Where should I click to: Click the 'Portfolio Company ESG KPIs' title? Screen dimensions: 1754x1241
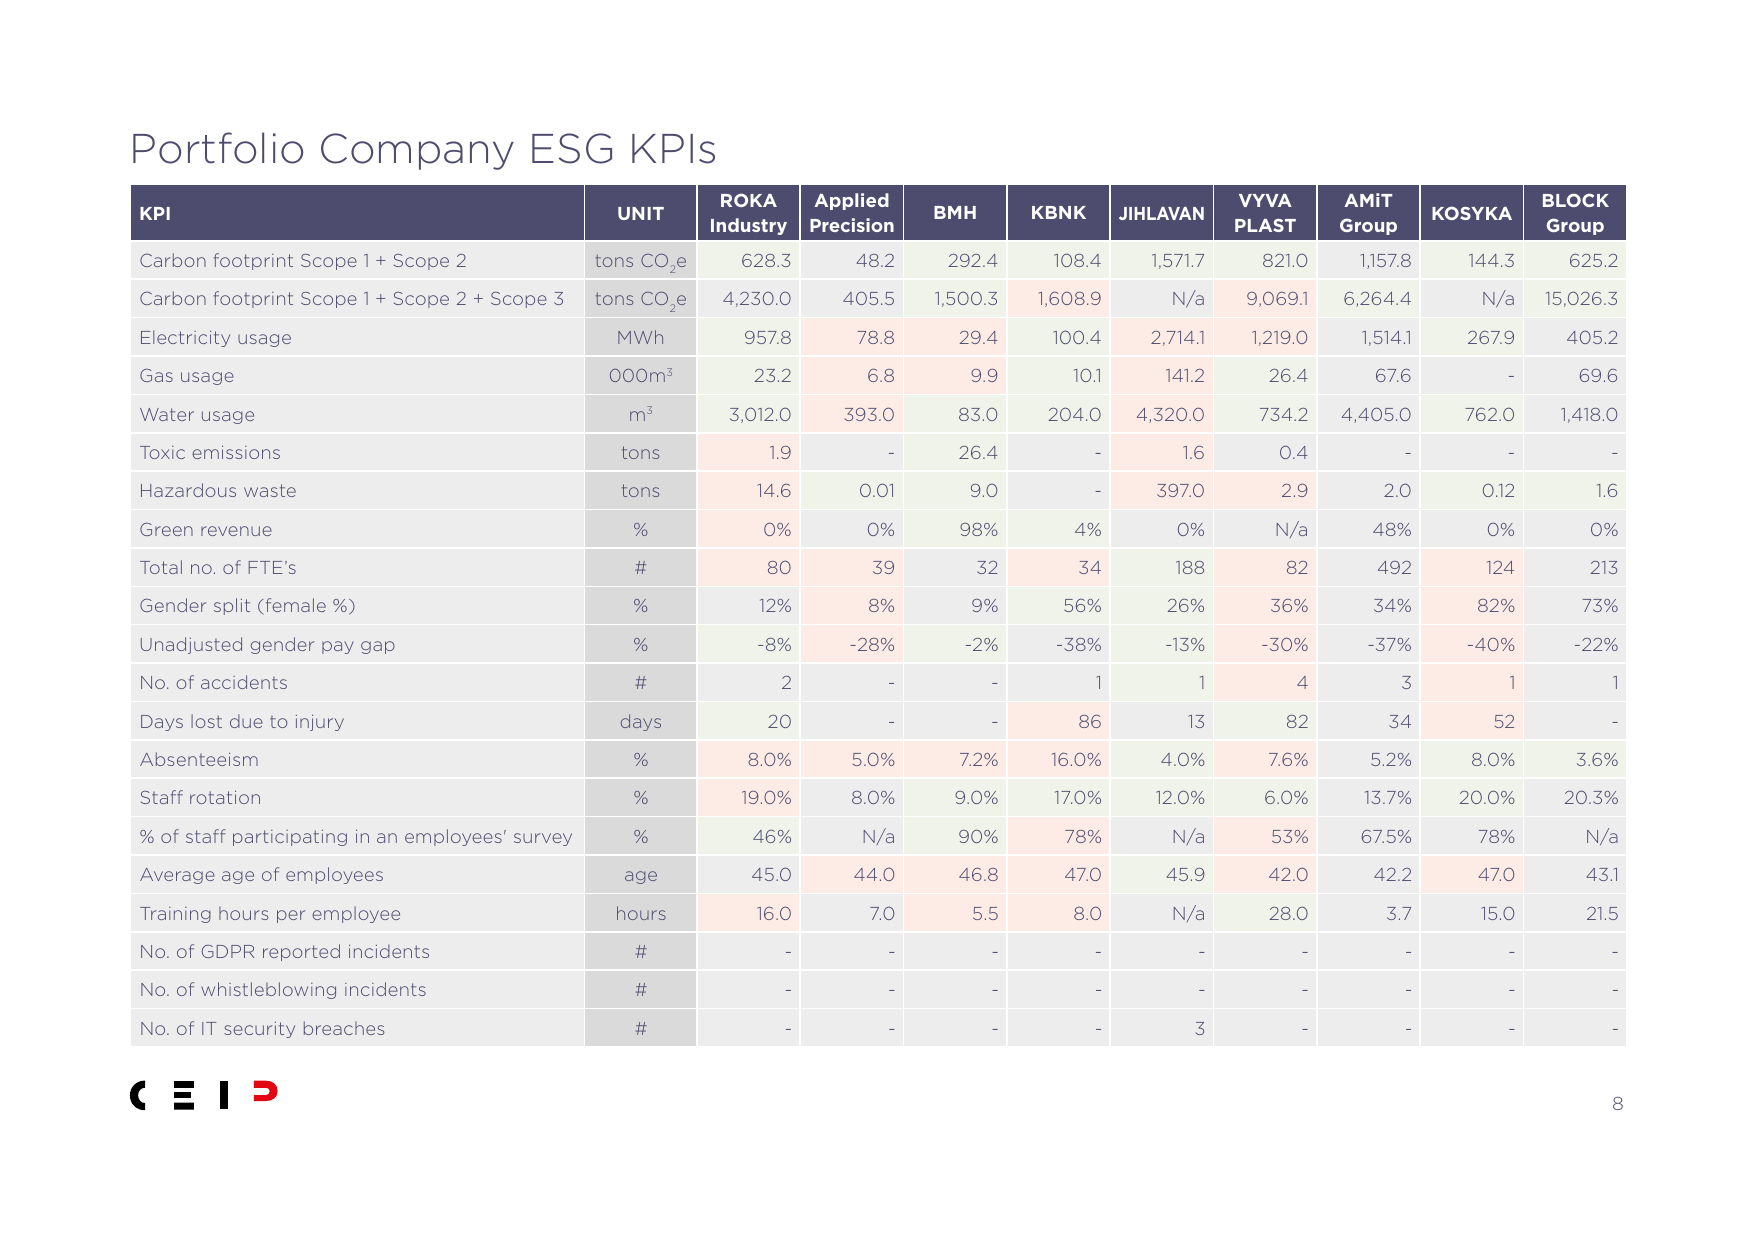tap(423, 149)
